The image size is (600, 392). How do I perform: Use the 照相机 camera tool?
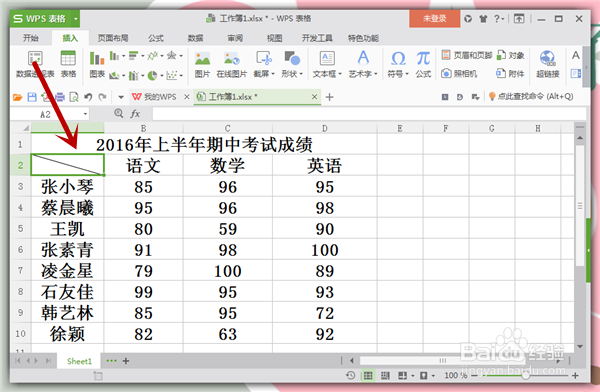point(459,73)
